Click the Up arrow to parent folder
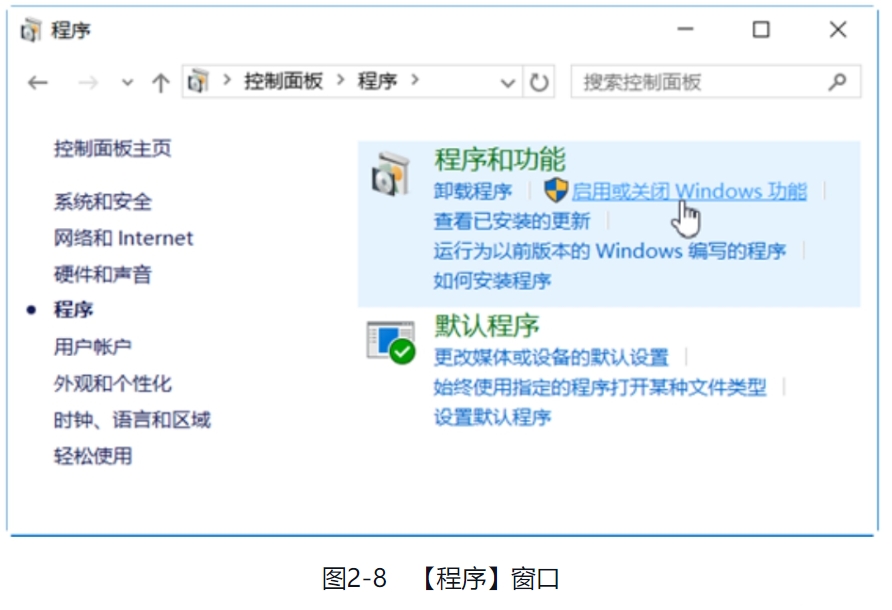 click(160, 83)
